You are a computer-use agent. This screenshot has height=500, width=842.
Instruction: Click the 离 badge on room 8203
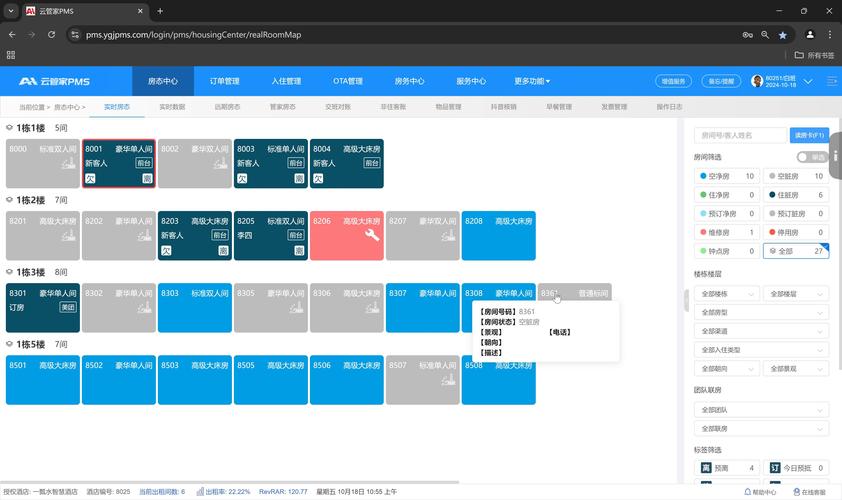[223, 250]
